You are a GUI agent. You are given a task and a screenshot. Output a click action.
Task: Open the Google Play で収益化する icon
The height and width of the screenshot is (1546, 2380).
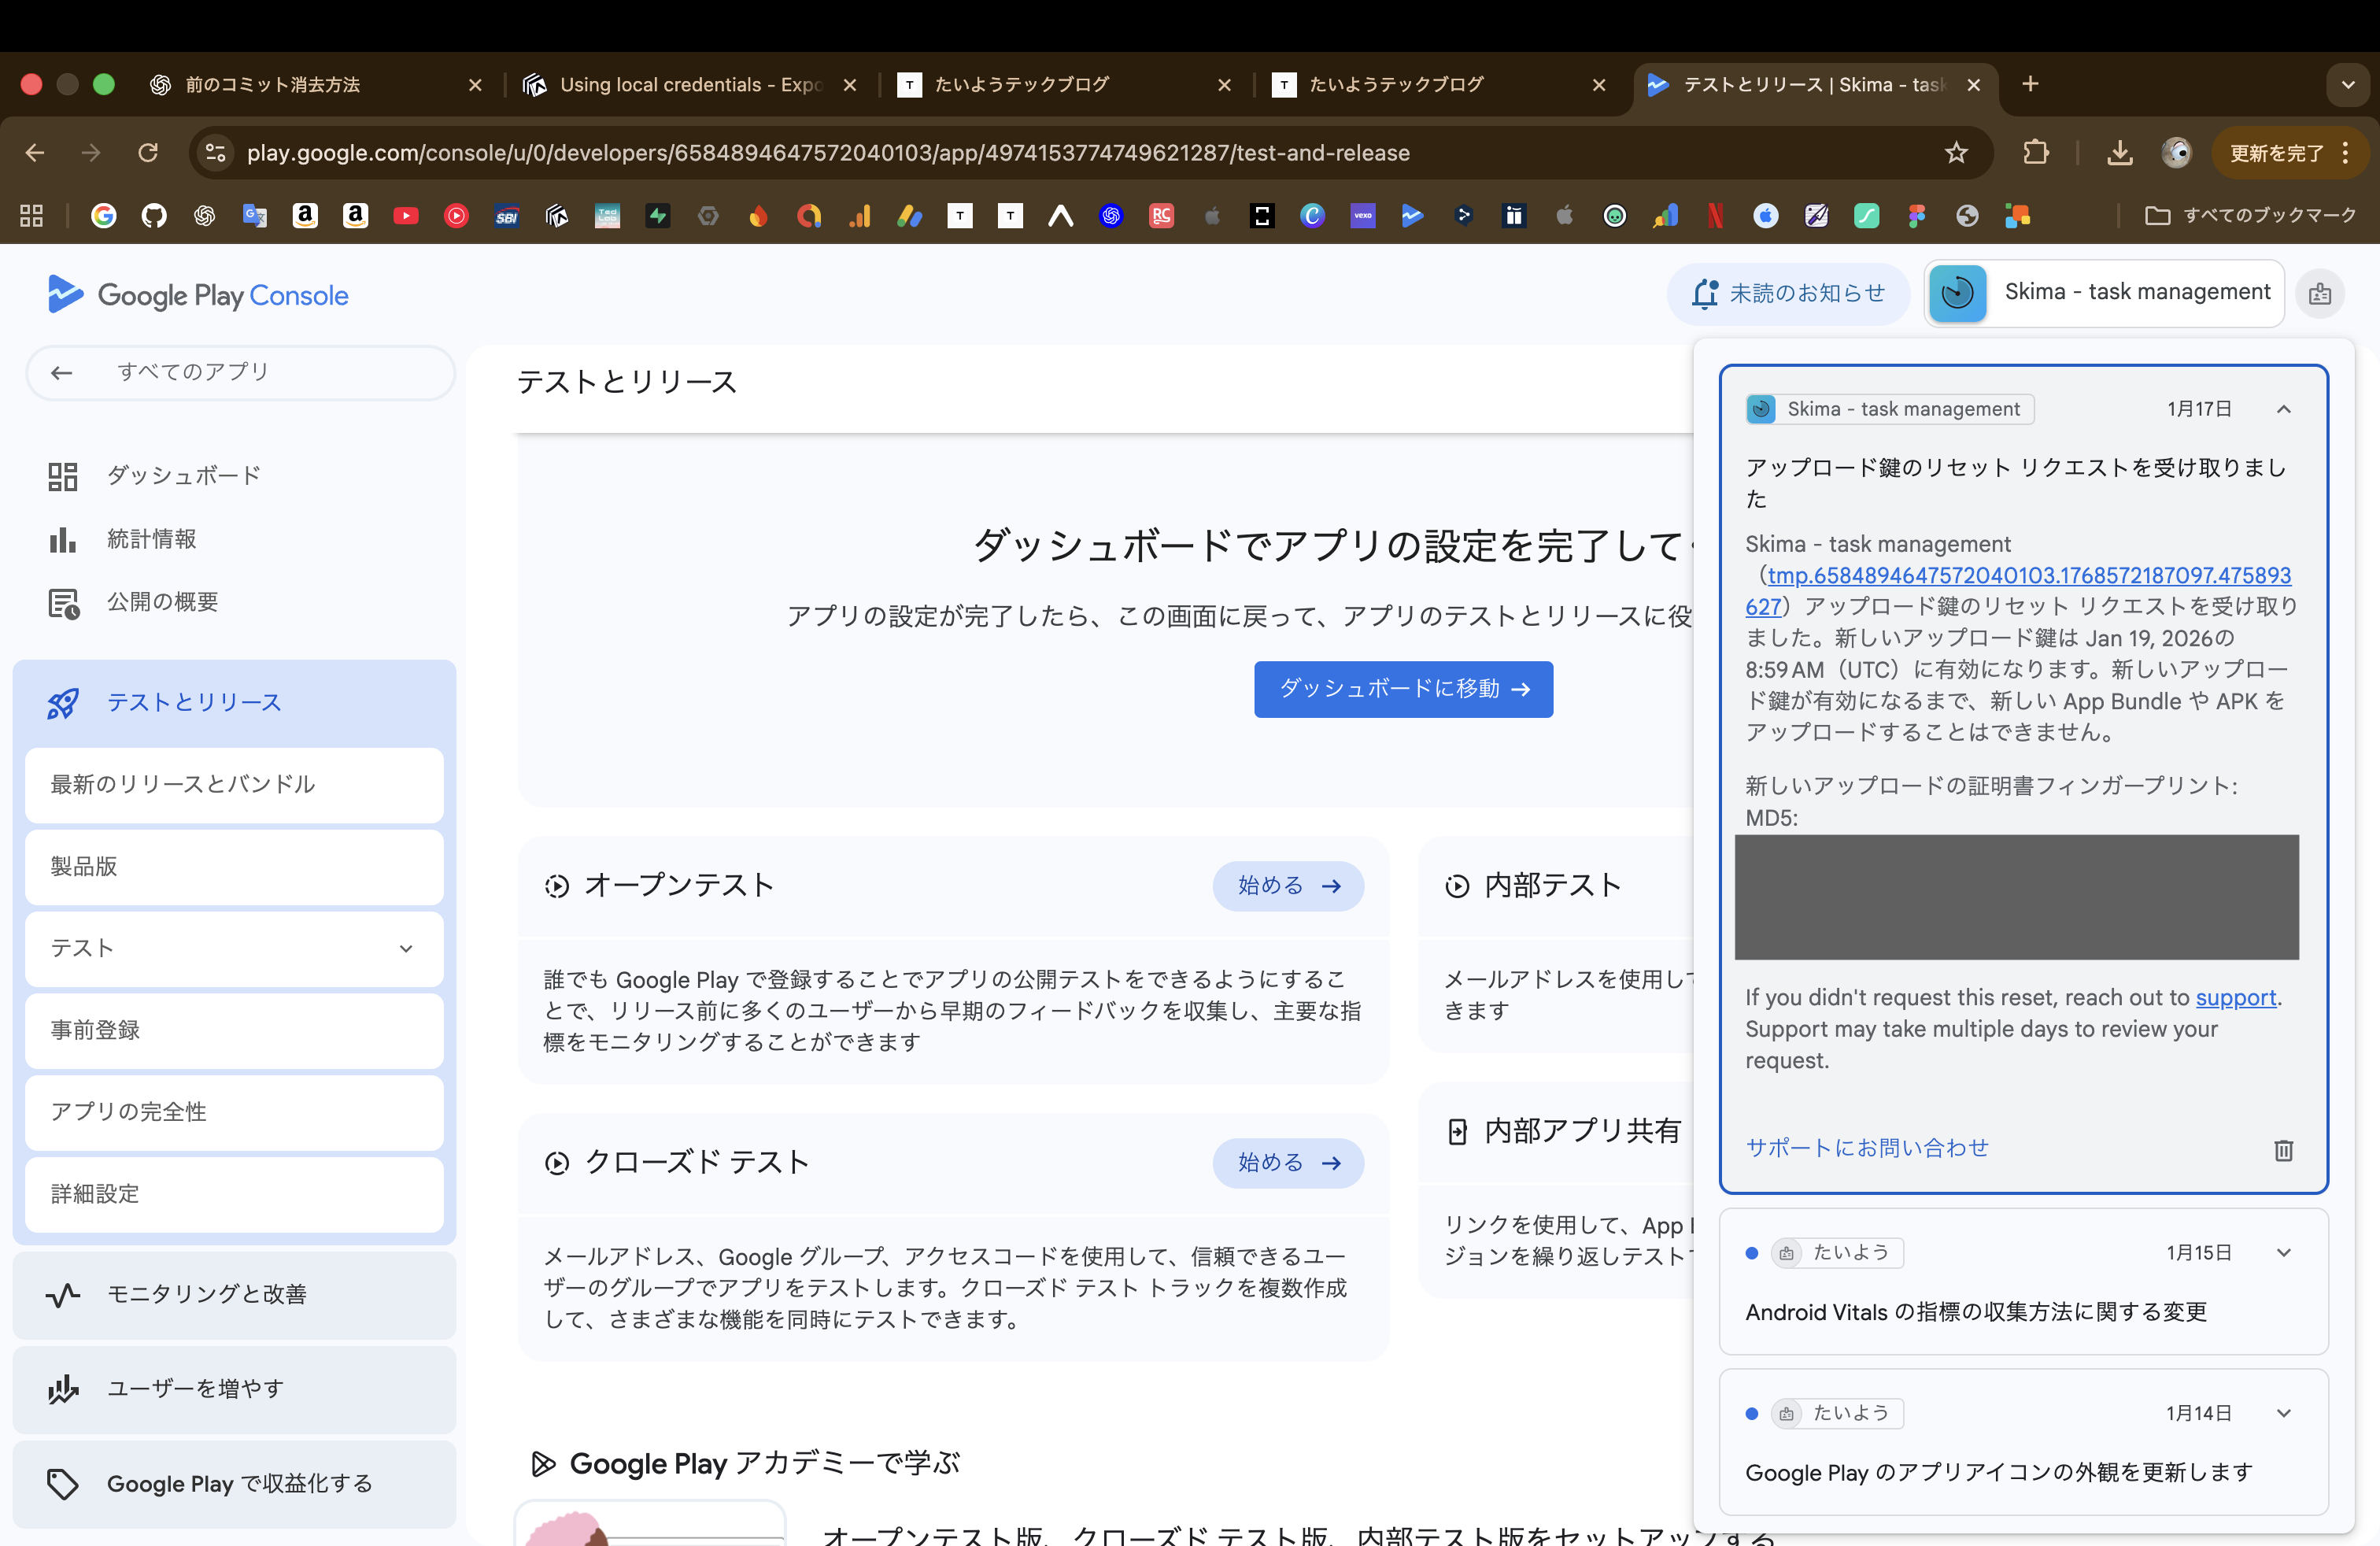62,1484
